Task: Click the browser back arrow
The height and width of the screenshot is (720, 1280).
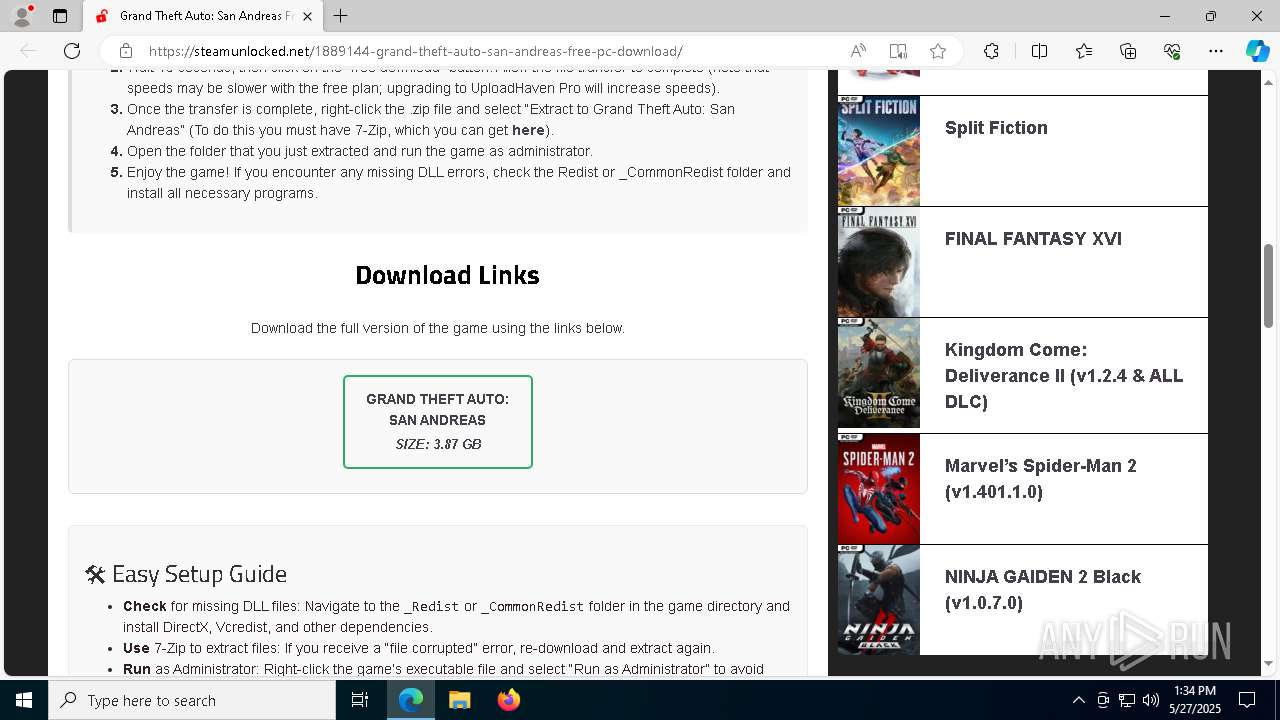Action: [28, 51]
